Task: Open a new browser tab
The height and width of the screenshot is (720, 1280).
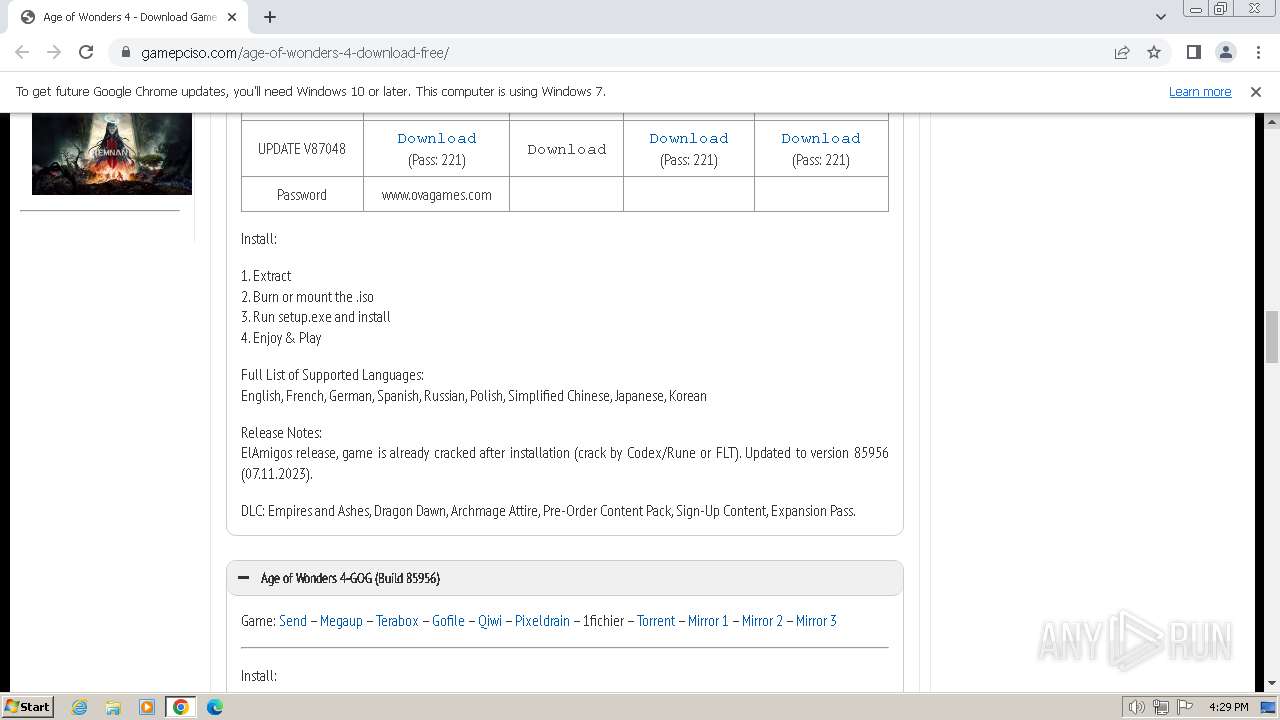Action: coord(269,17)
